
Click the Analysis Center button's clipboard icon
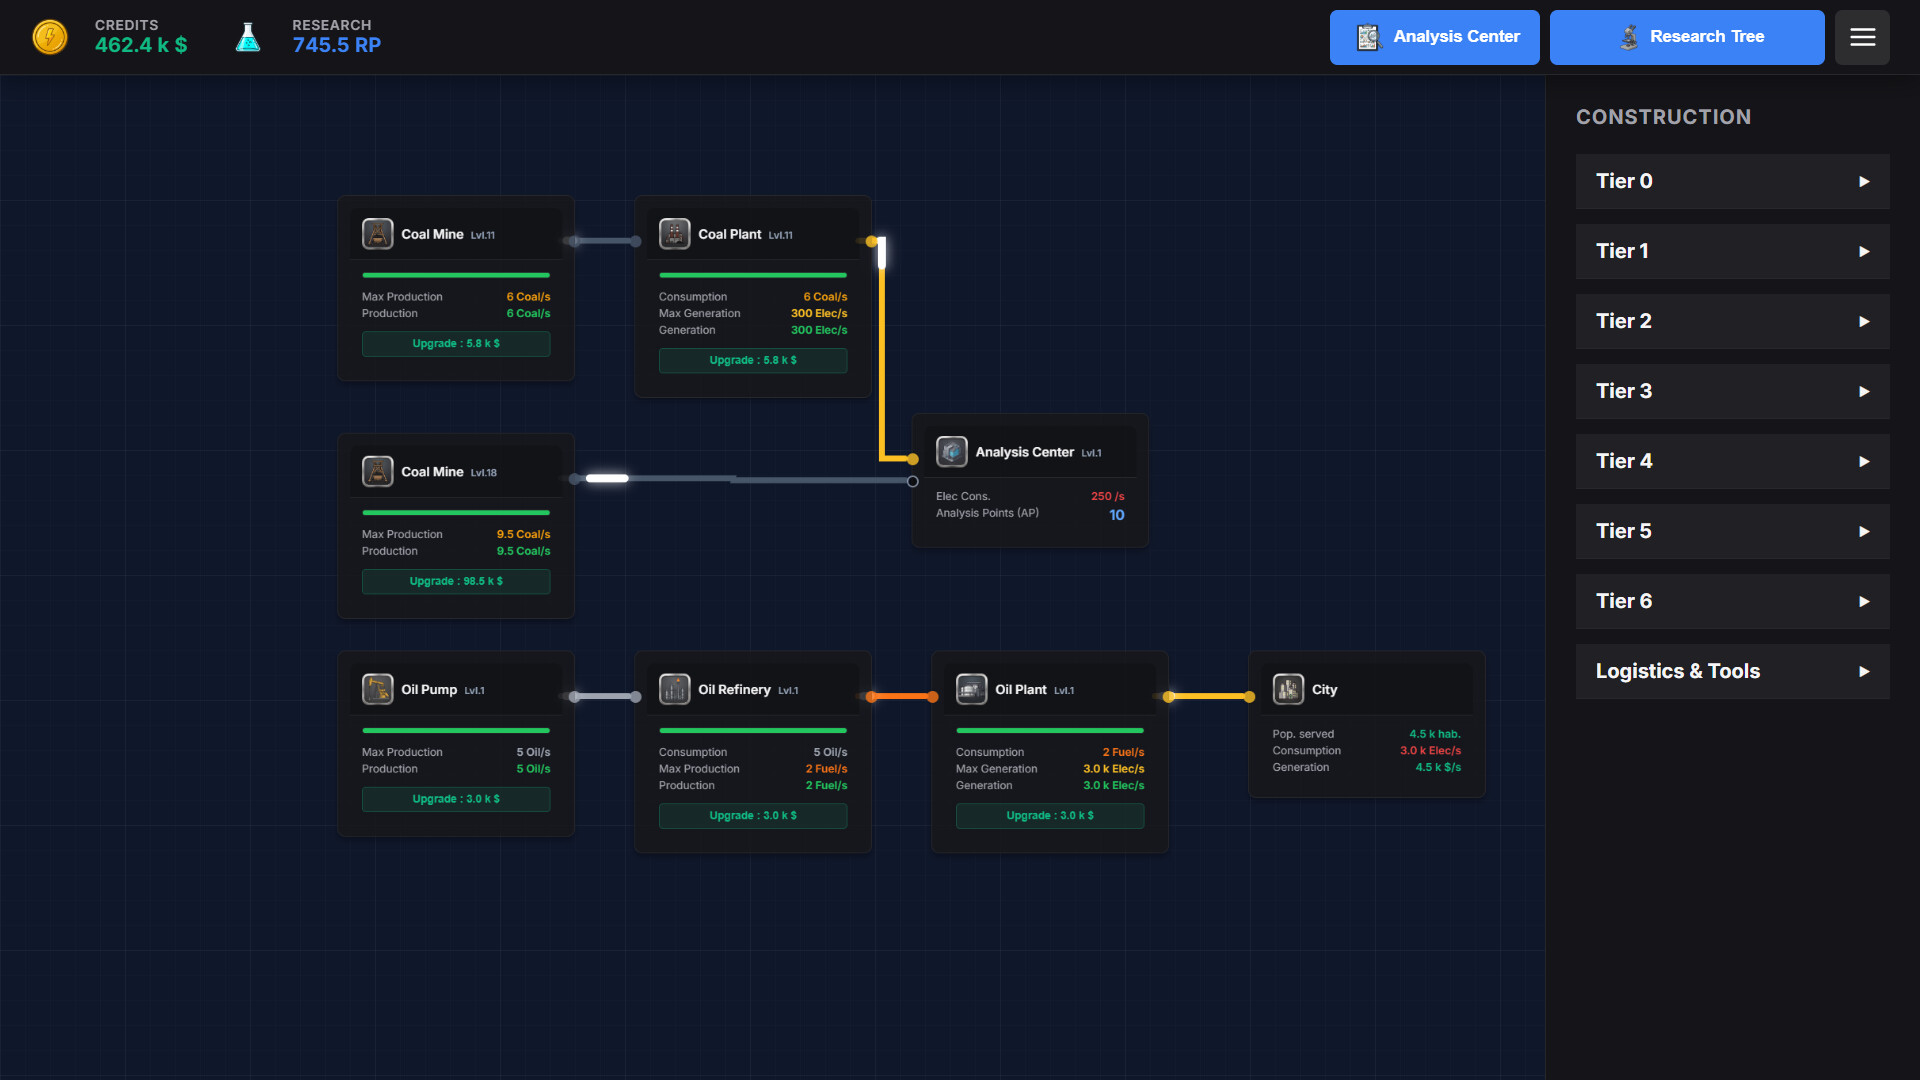(x=1368, y=37)
